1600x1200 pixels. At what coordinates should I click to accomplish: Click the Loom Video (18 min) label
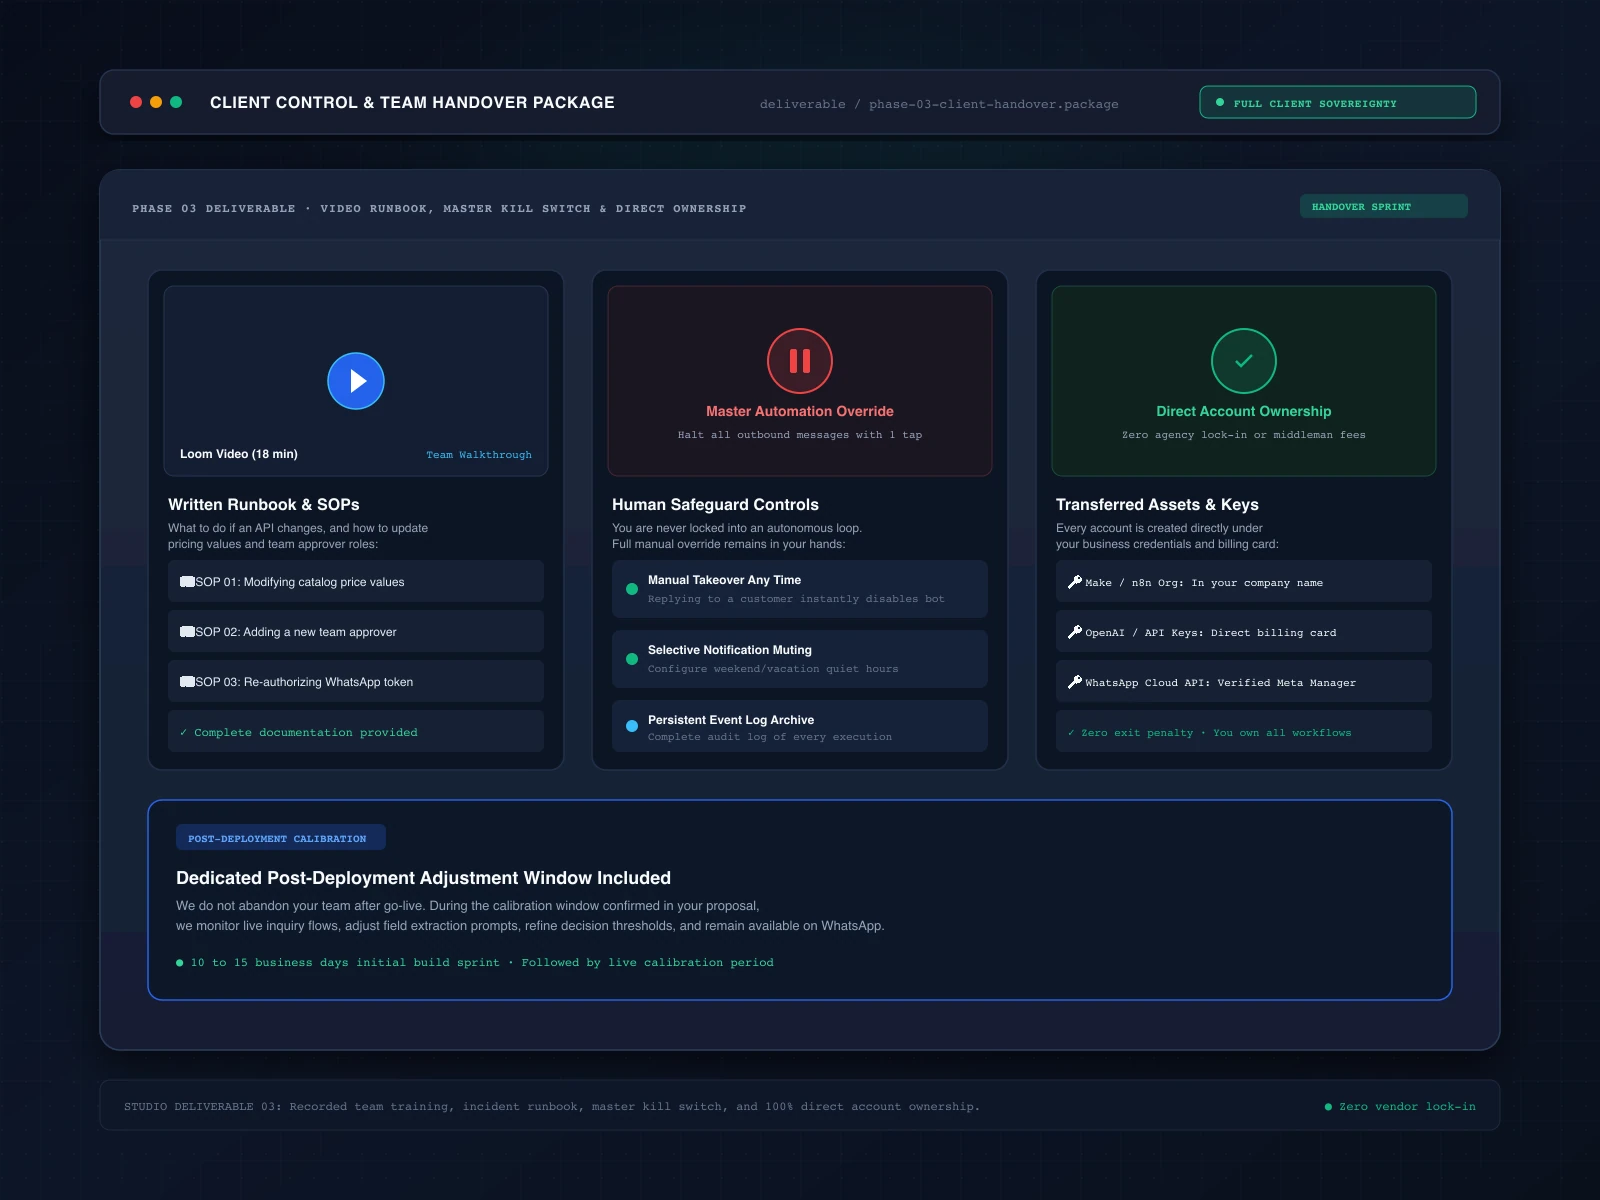239,454
